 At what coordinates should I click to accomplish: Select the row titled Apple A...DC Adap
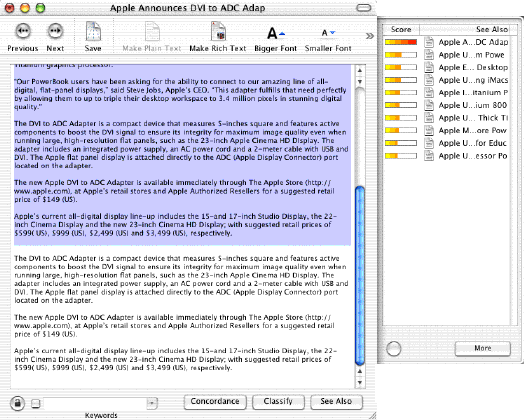pos(446,42)
